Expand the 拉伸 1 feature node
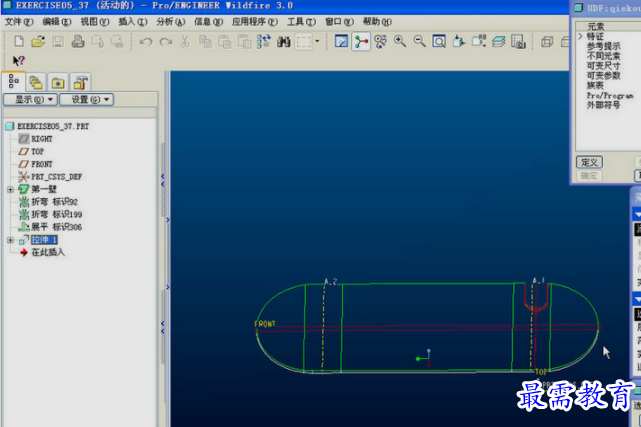 [x=10, y=240]
